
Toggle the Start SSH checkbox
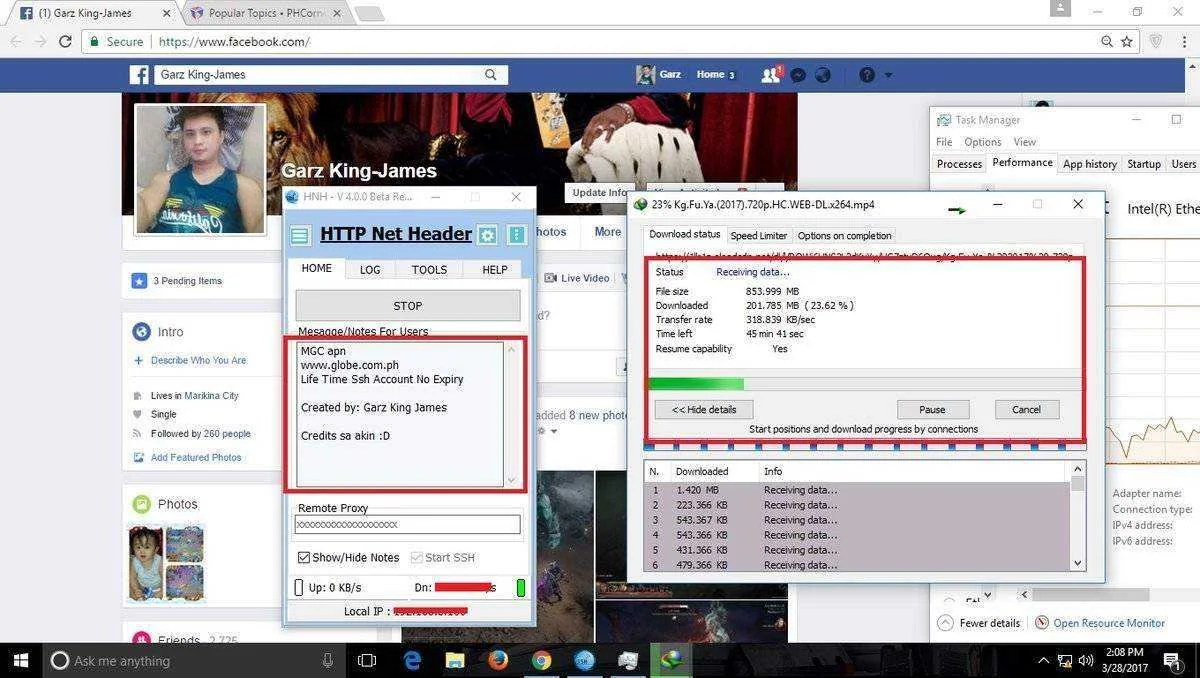point(416,558)
